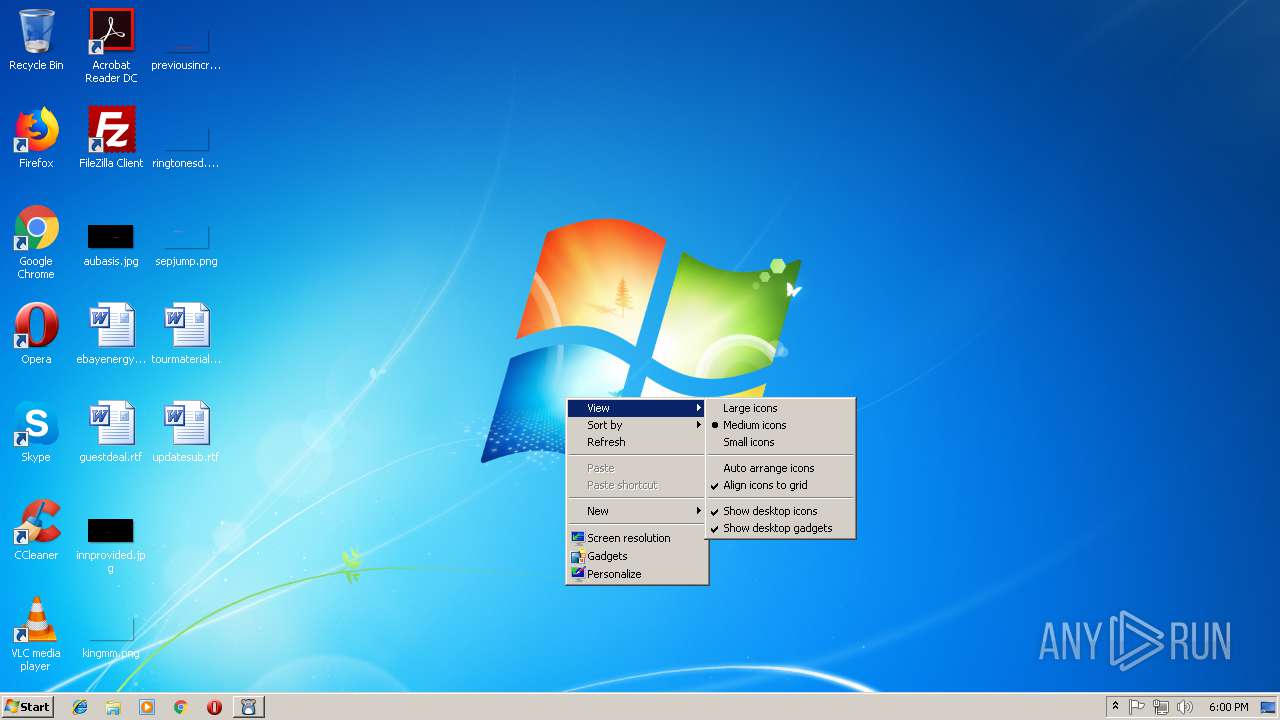Image resolution: width=1280 pixels, height=720 pixels.
Task: Select the Skype desktop shortcut
Action: point(36,432)
